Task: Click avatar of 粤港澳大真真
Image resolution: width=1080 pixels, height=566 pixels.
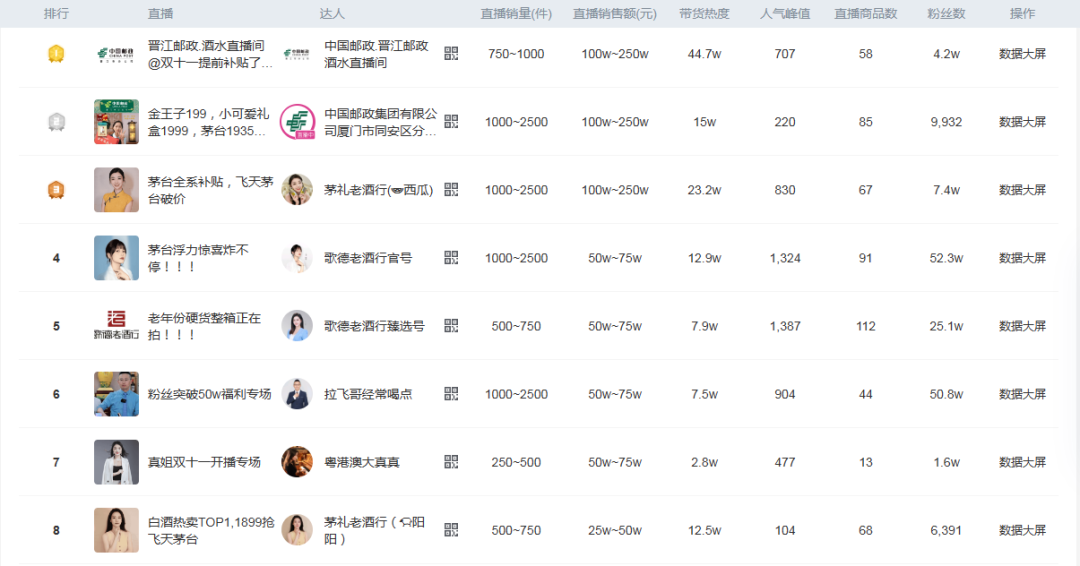Action: tap(297, 462)
